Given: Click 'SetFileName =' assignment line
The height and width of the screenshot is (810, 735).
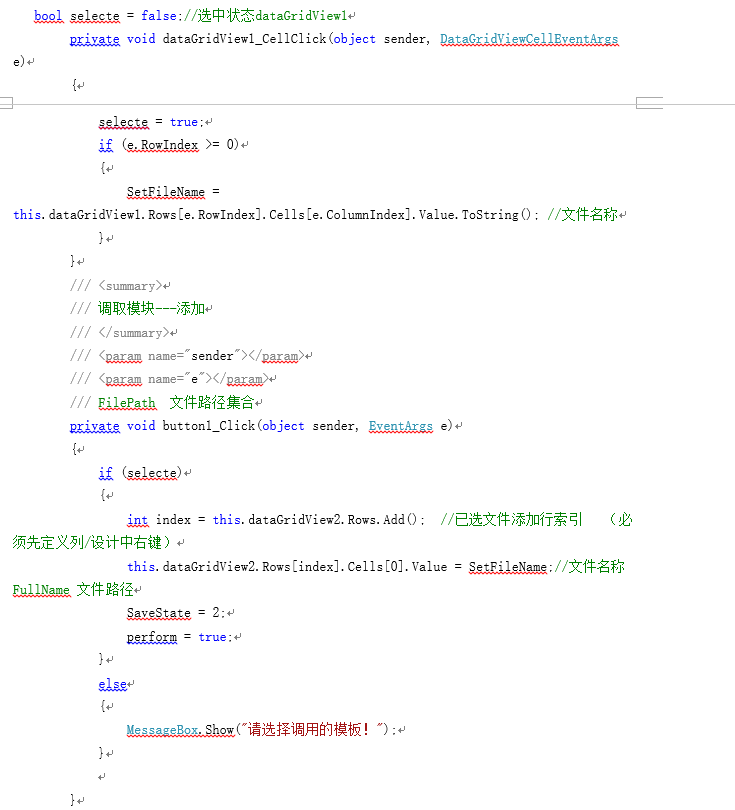Looking at the screenshot, I should pos(173,192).
